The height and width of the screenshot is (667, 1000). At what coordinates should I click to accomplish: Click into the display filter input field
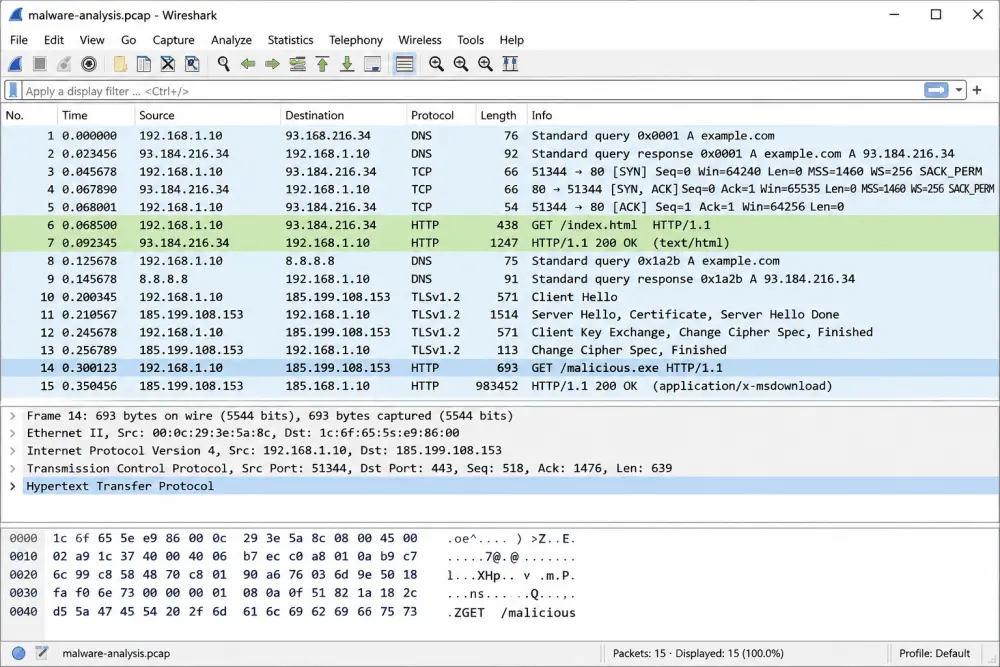(x=472, y=91)
